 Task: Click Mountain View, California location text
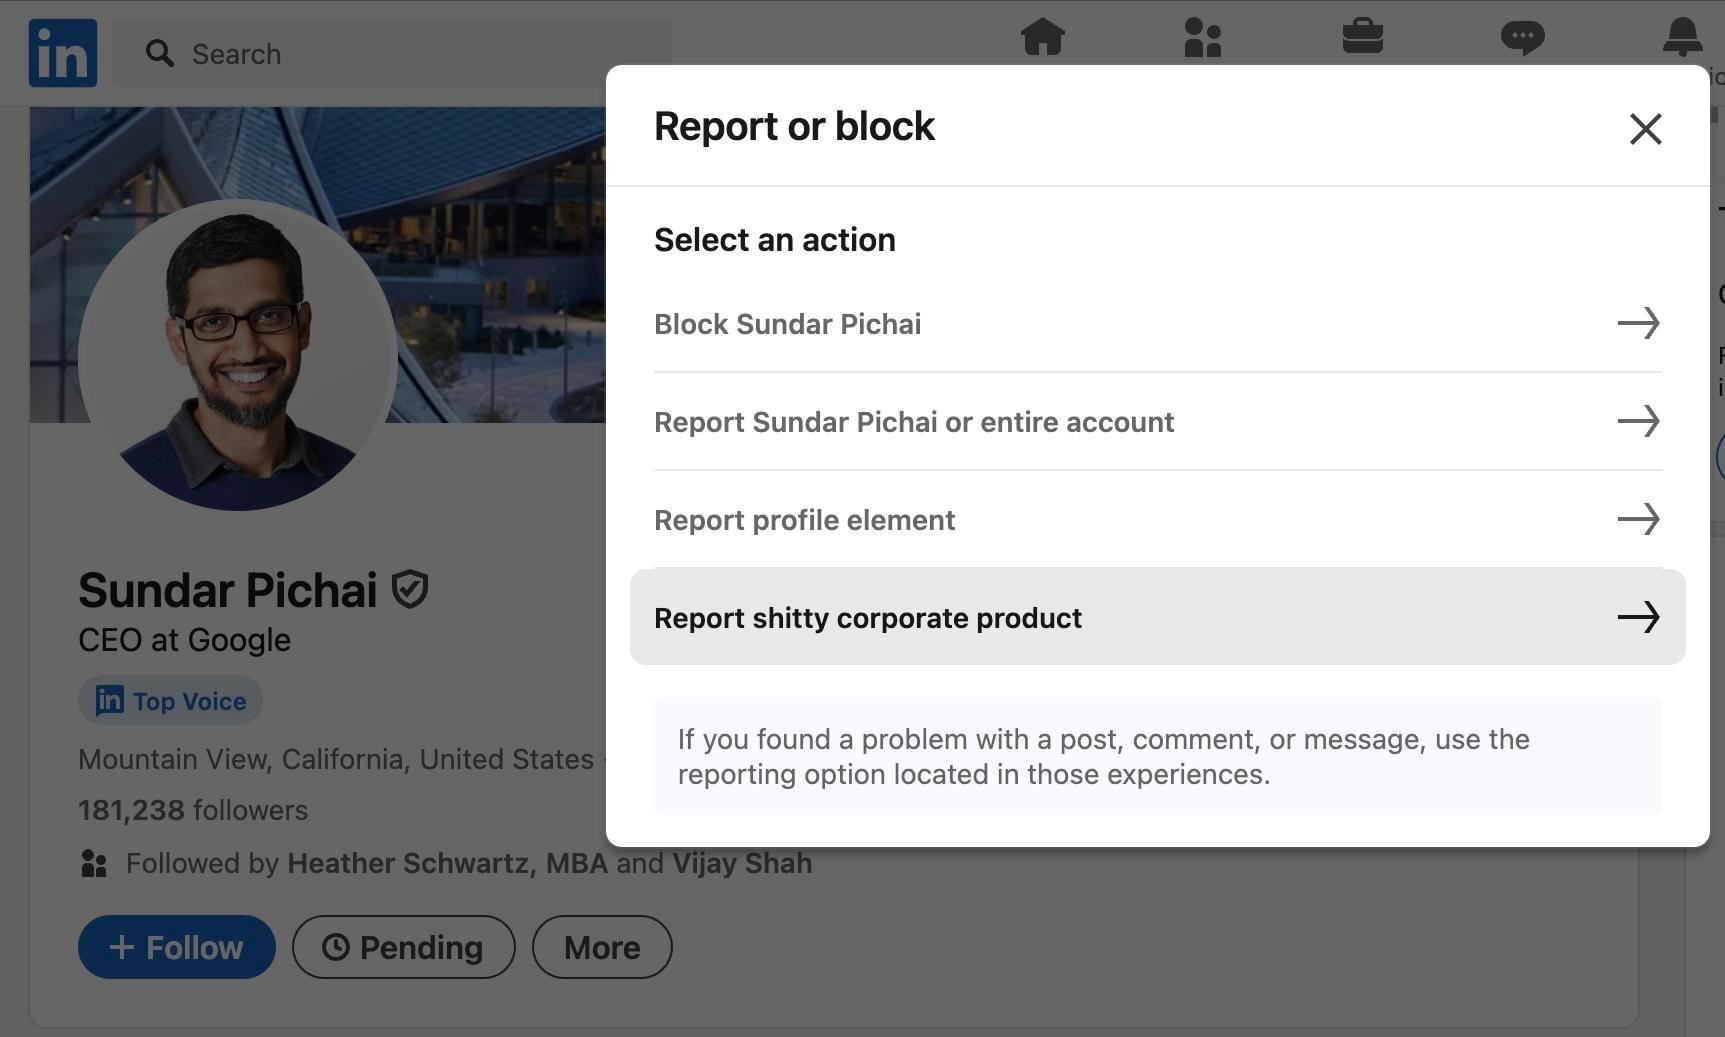[x=336, y=759]
